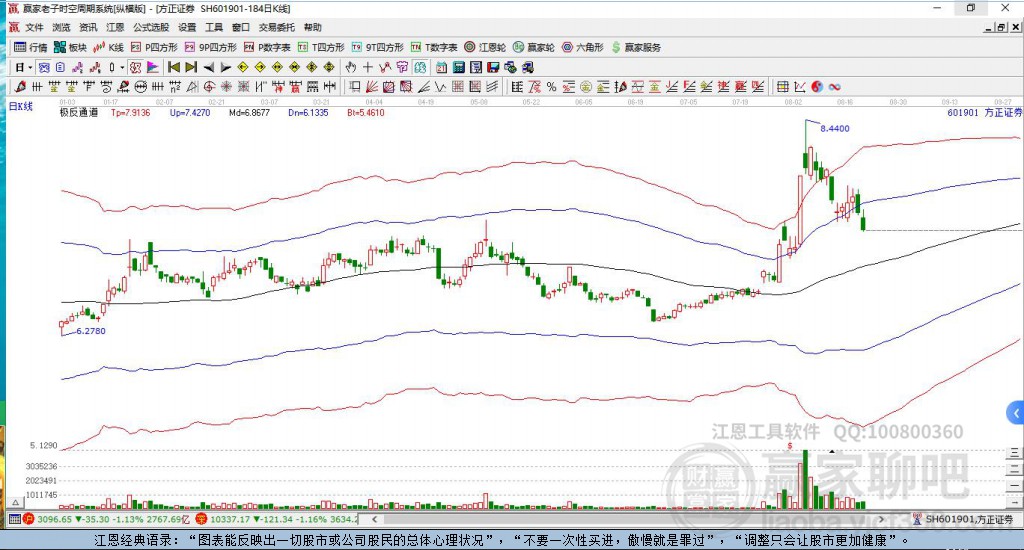Click the red infinity symbol icon
Image resolution: width=1024 pixels, height=550 pixels.
click(835, 86)
